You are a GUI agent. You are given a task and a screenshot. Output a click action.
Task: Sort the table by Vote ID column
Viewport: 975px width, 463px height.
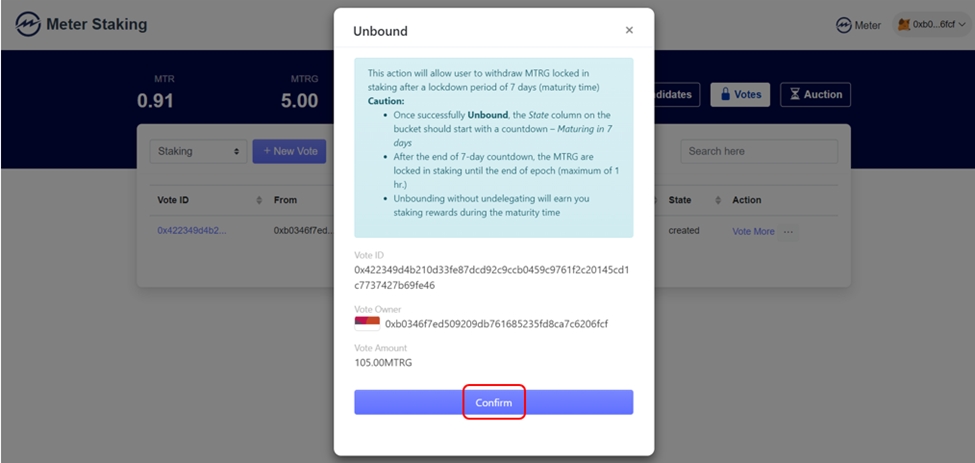[x=259, y=201]
